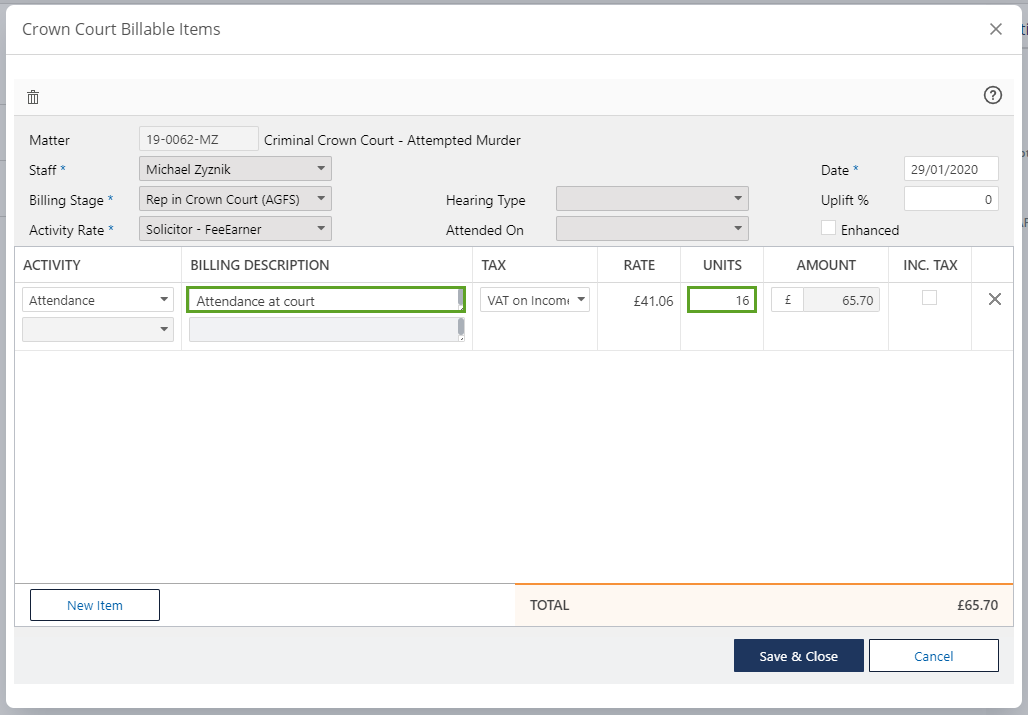Open the Staff dropdown showing Michael Zyznik
Viewport: 1028px width, 715px height.
(x=235, y=169)
